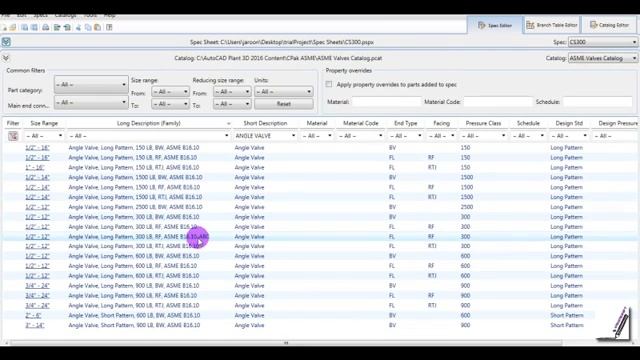The image size is (640, 360).
Task: Select row Angle Valve, Long Pattern, 600 LB, RTJ
Action: pos(320,276)
